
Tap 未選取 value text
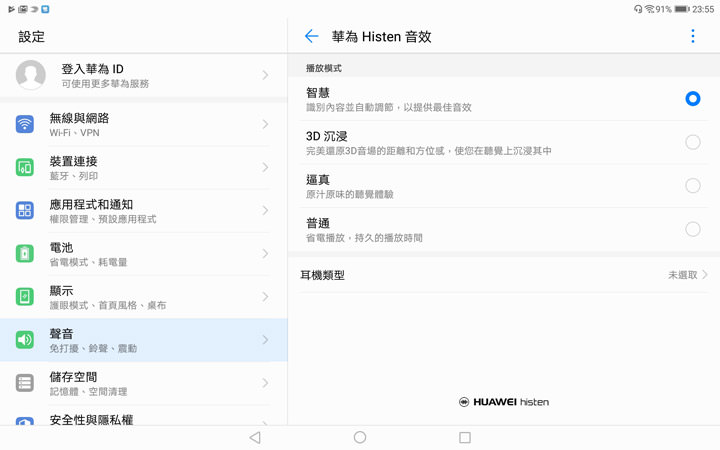pyautogui.click(x=683, y=275)
